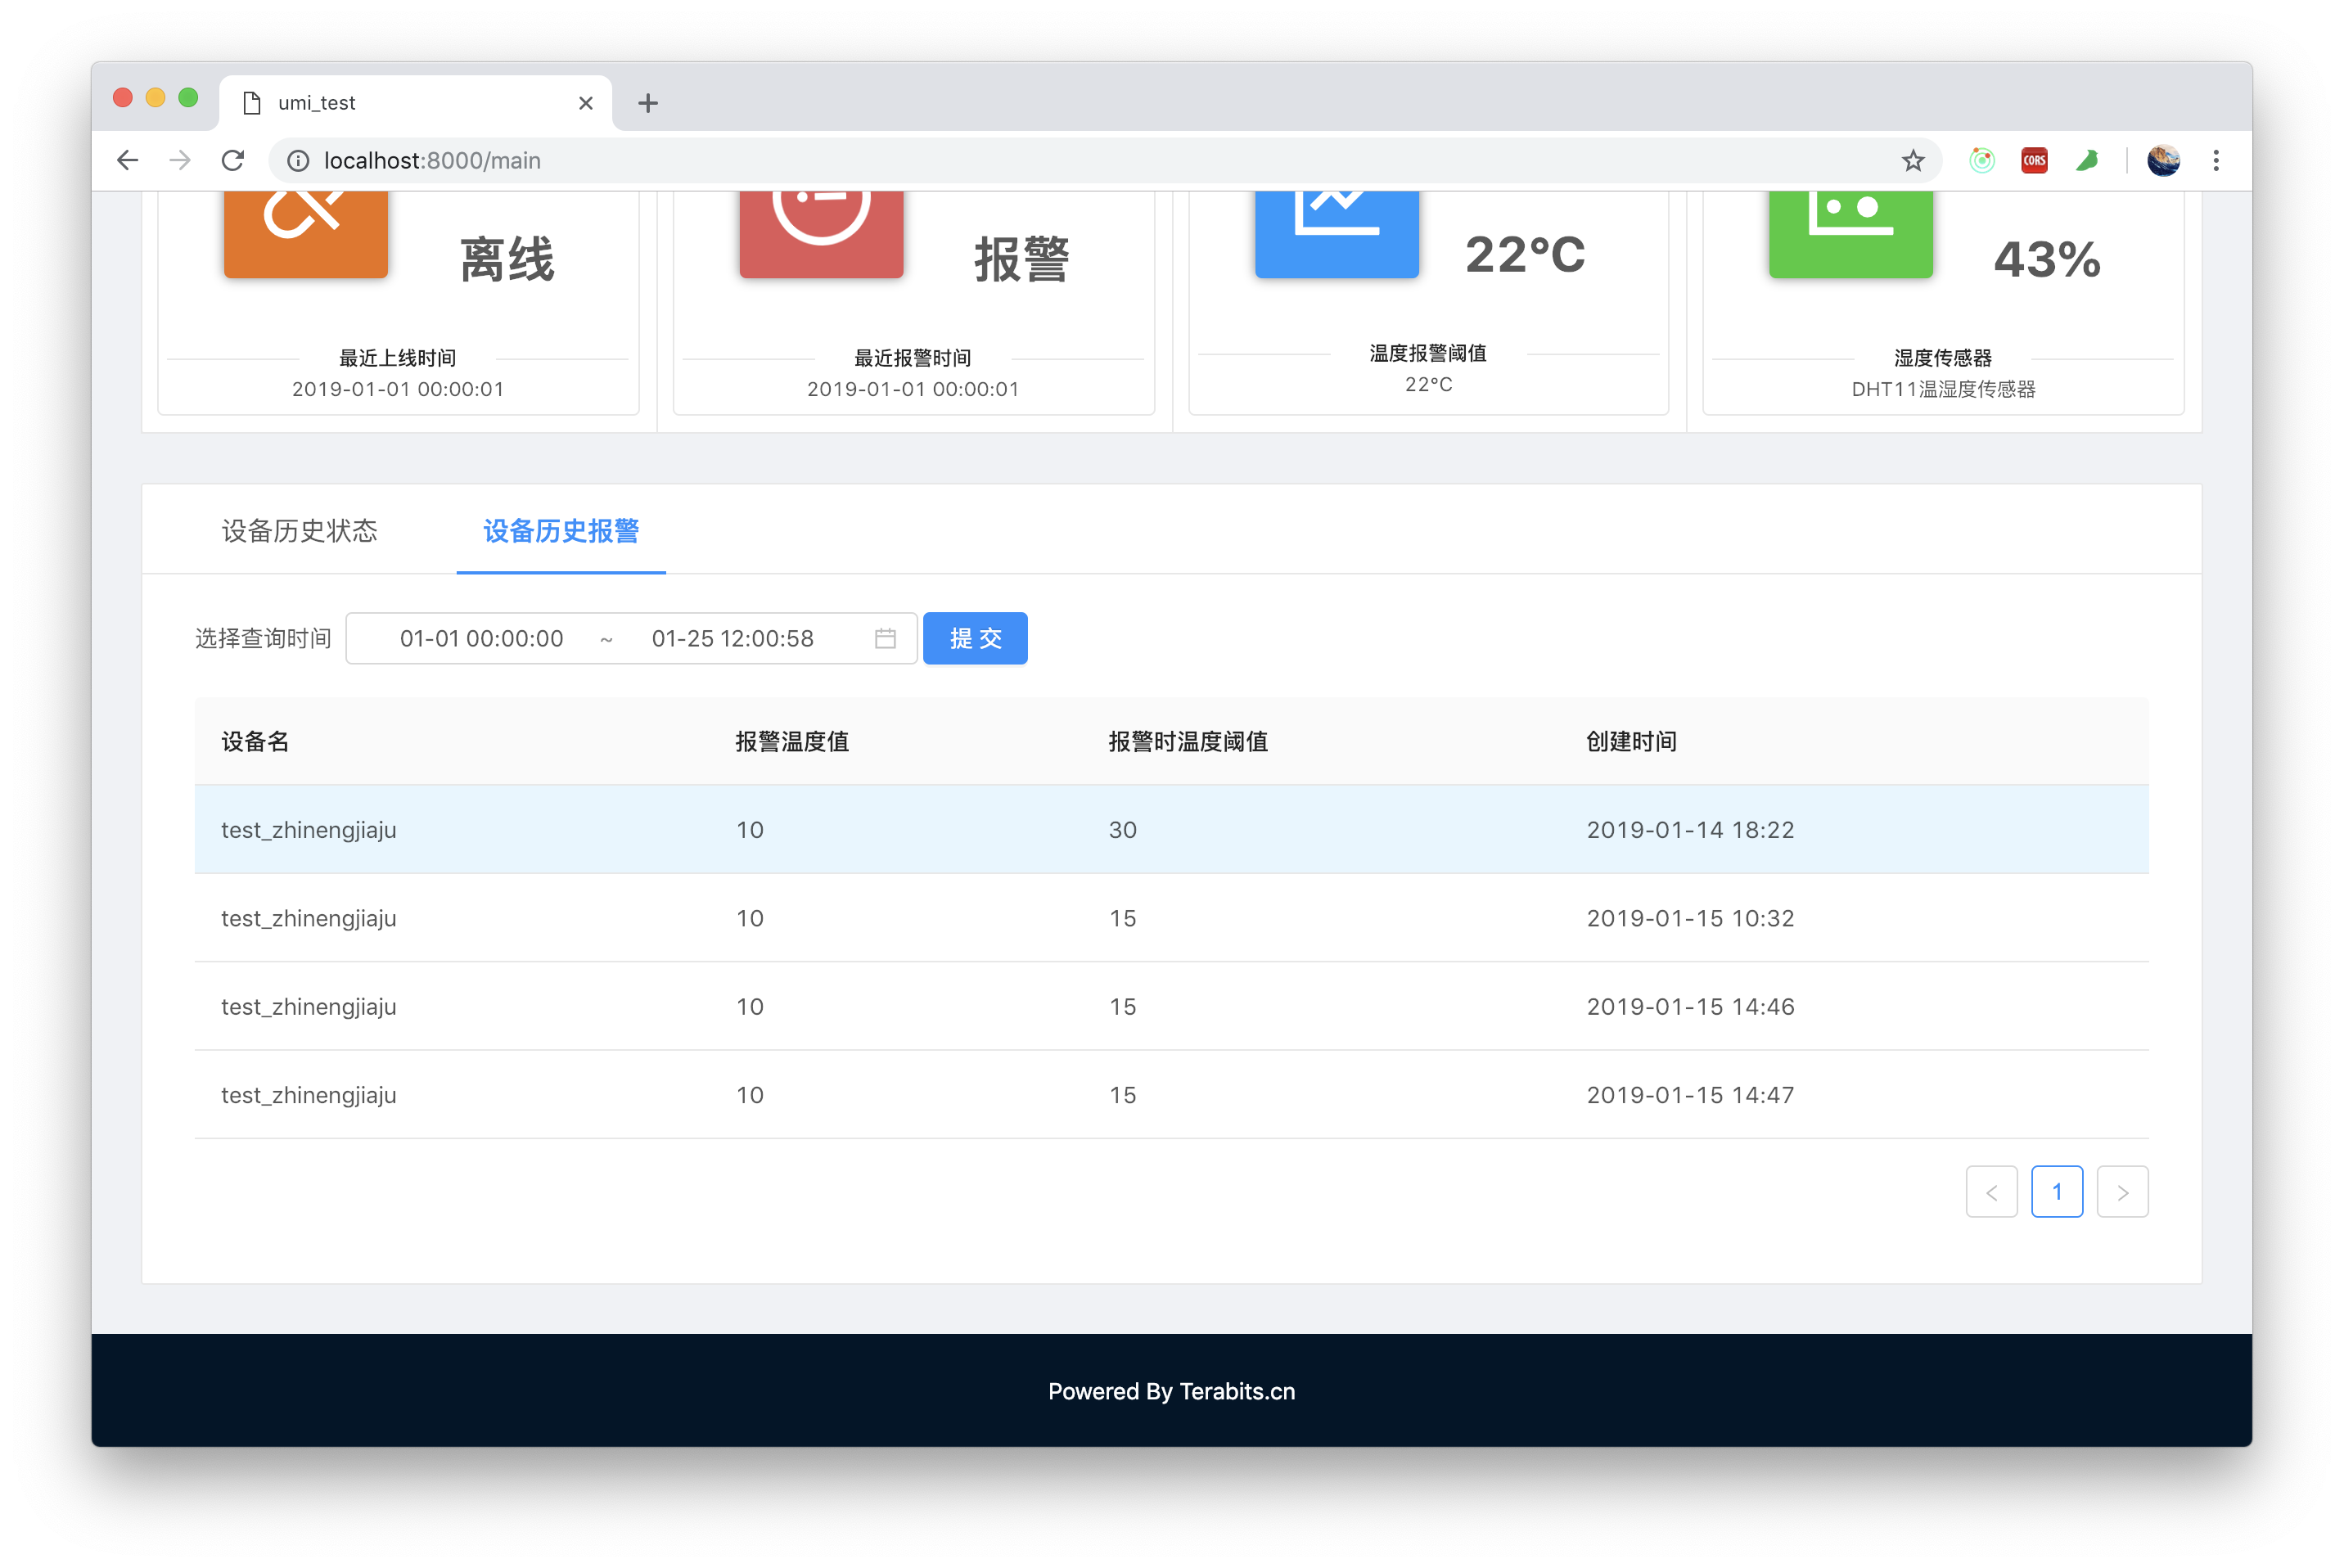Edit the start time 01-01 00:00:00 field
2344x1568 pixels.
coord(481,638)
